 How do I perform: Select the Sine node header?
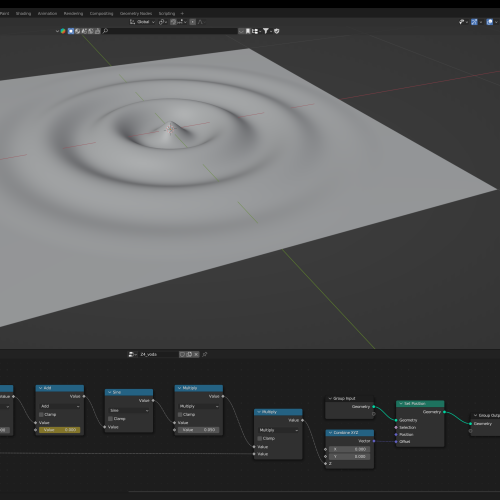point(129,392)
